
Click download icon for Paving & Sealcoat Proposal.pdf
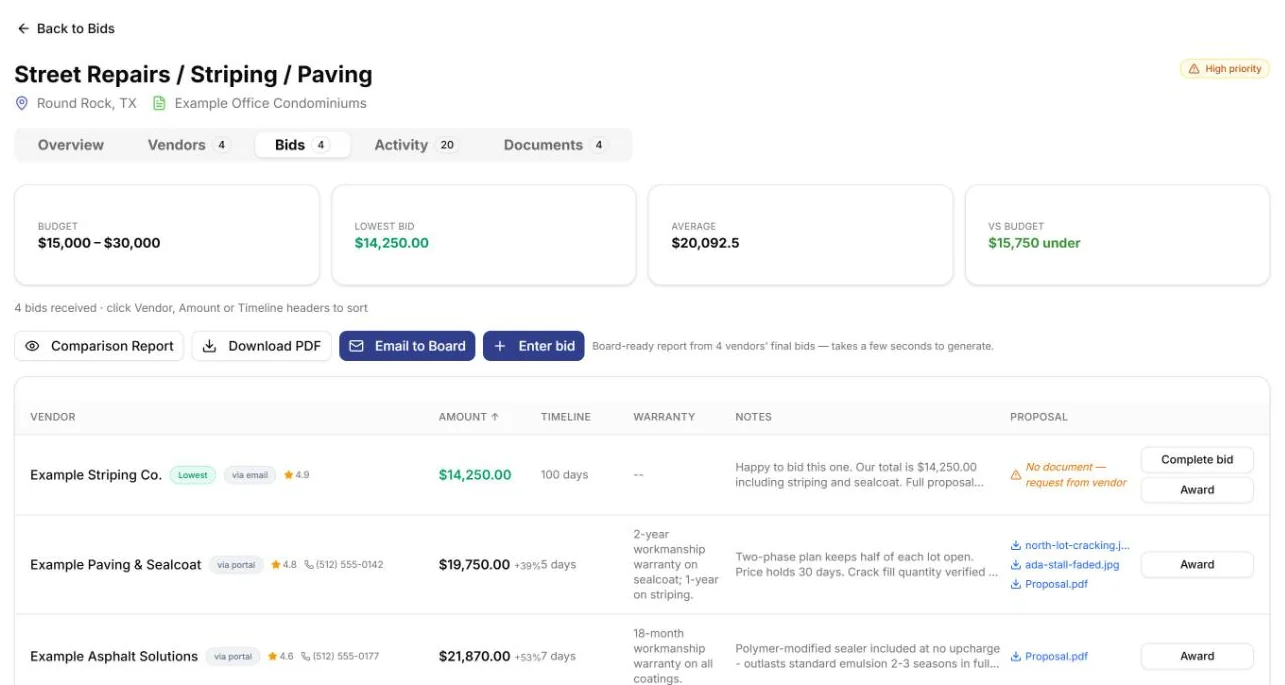(1016, 584)
